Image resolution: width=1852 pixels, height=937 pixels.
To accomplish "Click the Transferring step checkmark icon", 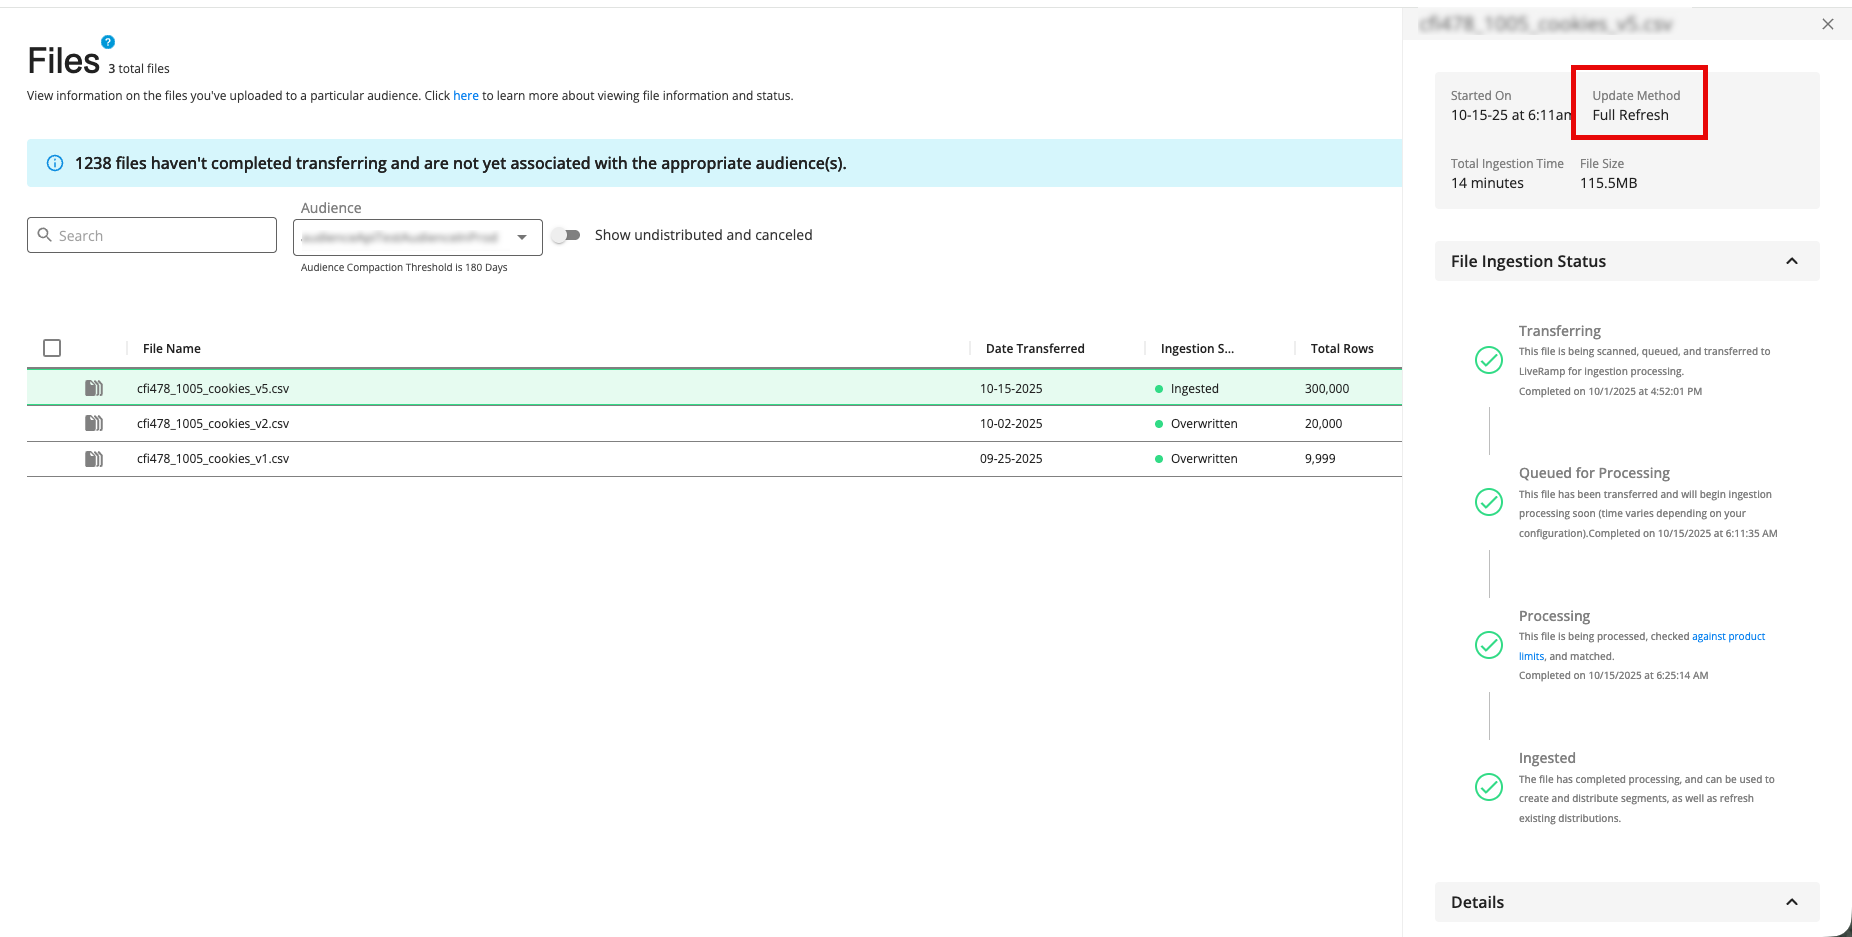I will [1489, 360].
